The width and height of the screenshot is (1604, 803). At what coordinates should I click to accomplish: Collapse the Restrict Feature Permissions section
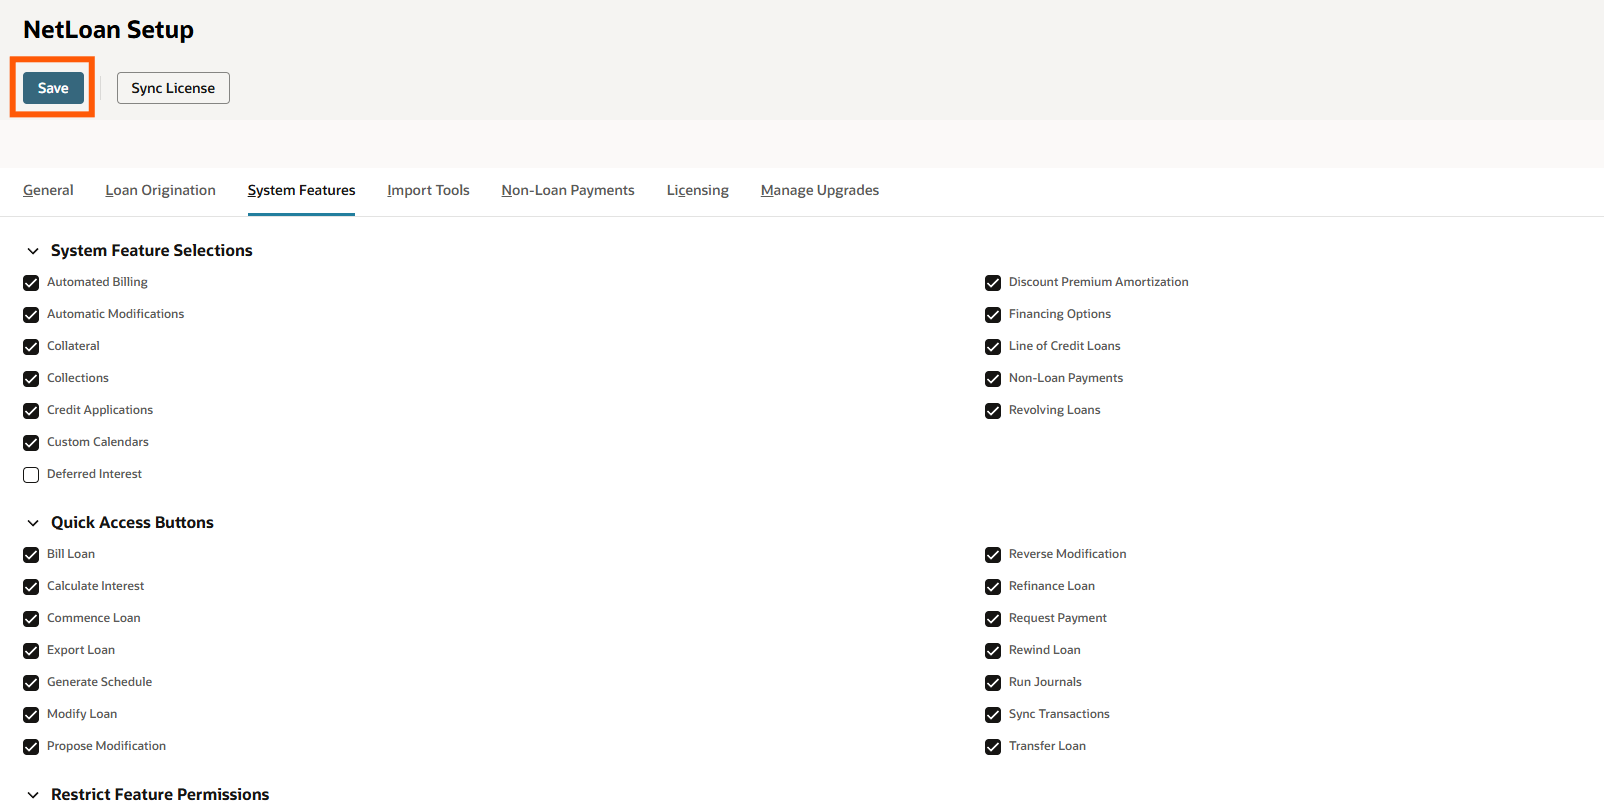[x=33, y=794]
